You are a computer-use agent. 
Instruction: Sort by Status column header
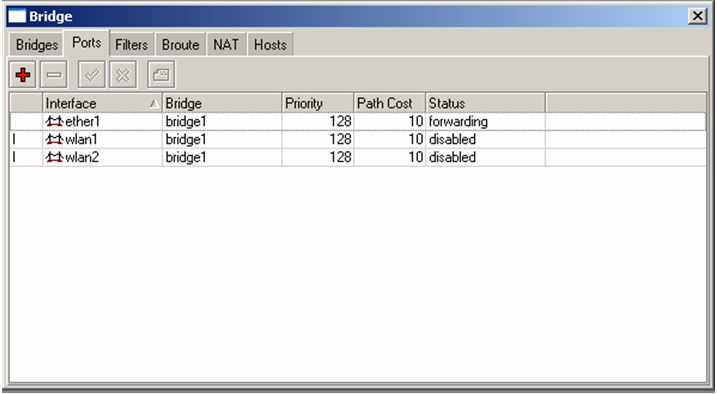pos(485,103)
